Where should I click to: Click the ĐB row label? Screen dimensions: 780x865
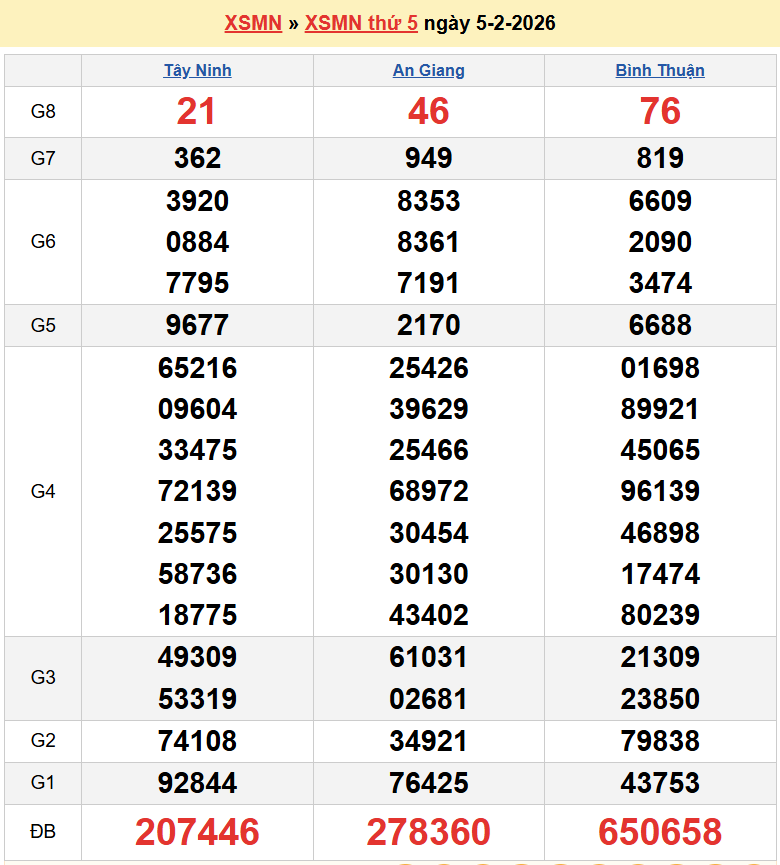pos(43,832)
